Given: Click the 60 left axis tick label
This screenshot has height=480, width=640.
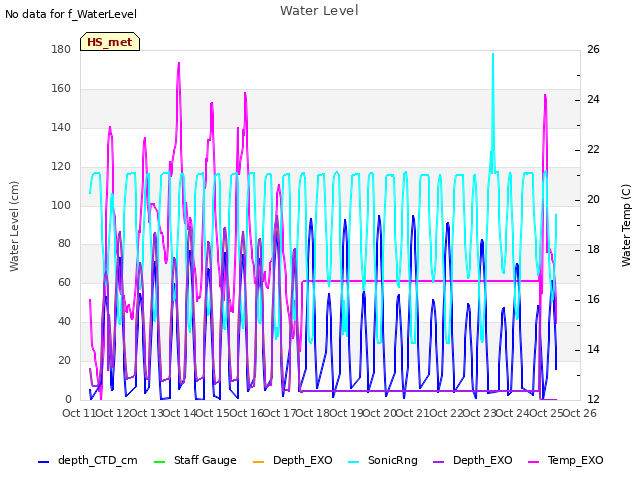Looking at the screenshot, I should [x=64, y=282].
